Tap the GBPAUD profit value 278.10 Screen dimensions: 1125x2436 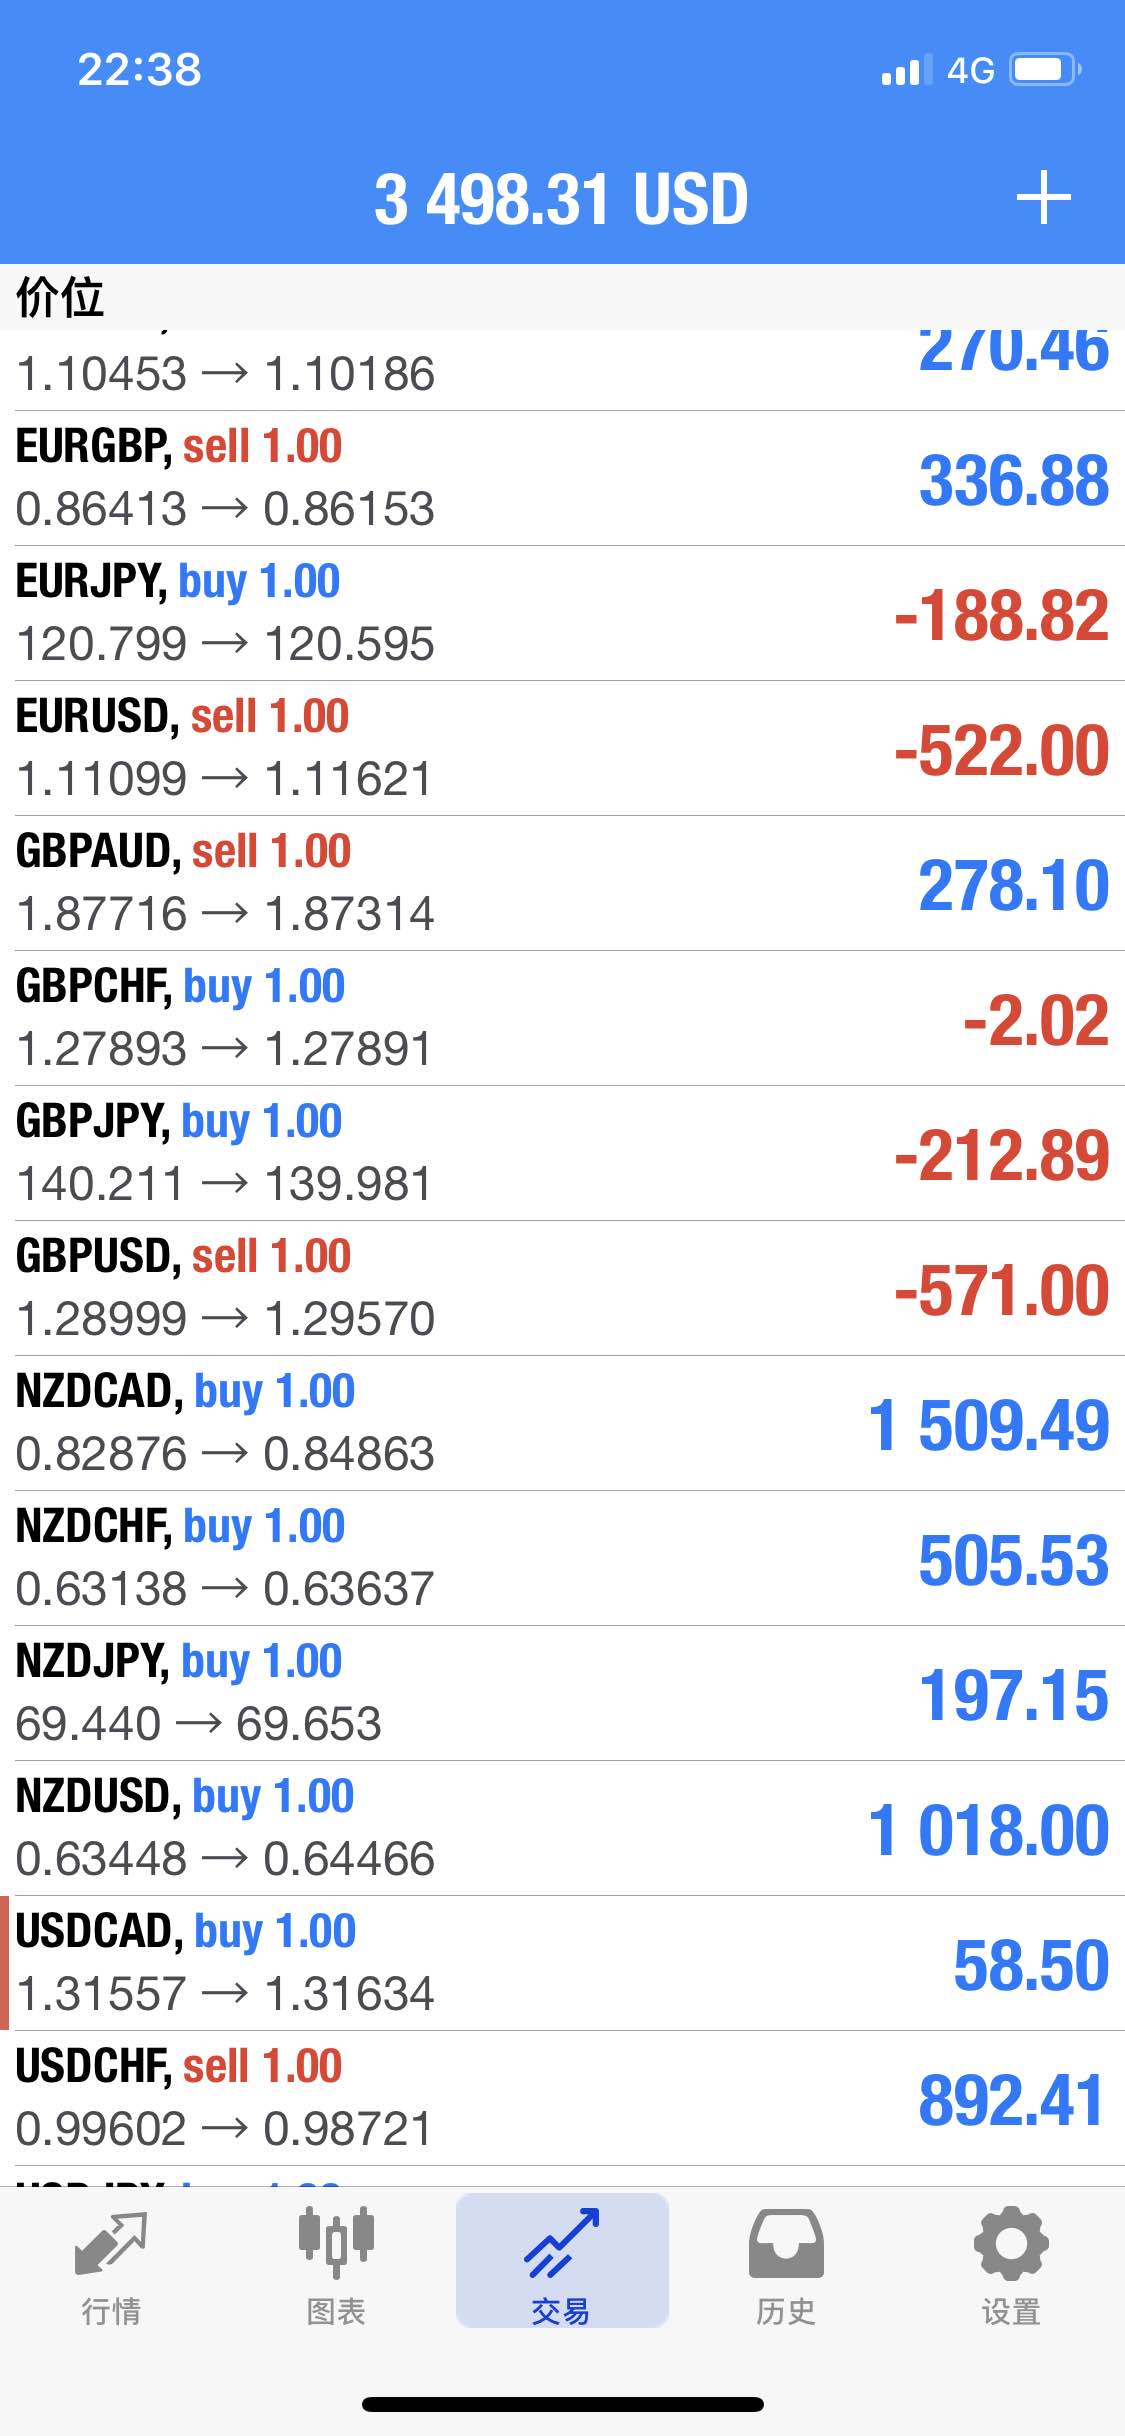point(1013,885)
